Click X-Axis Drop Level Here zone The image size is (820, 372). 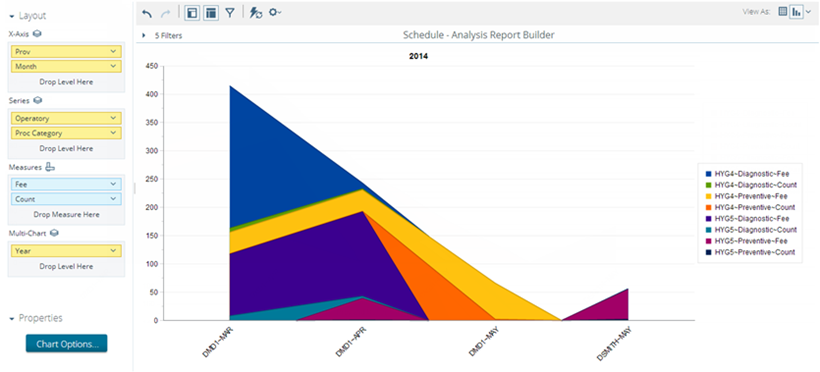pyautogui.click(x=66, y=82)
